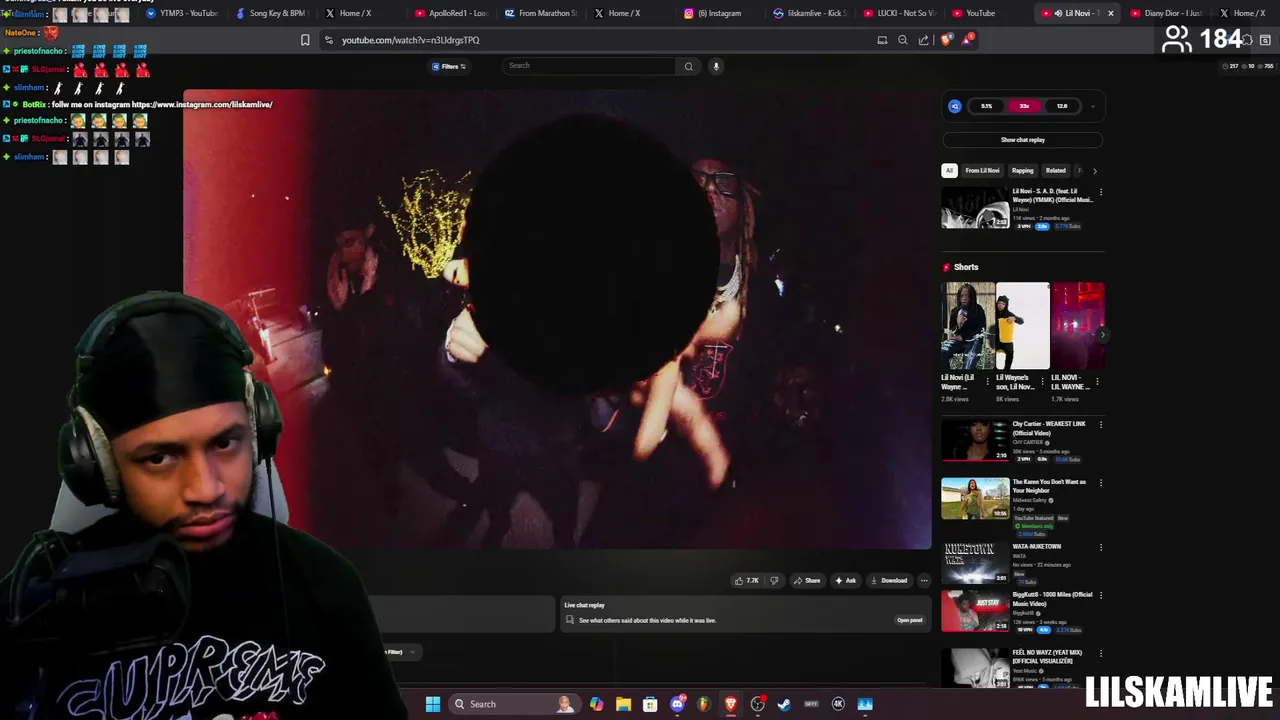Open Brave Shields lion icon
1280x720 pixels.
946,40
